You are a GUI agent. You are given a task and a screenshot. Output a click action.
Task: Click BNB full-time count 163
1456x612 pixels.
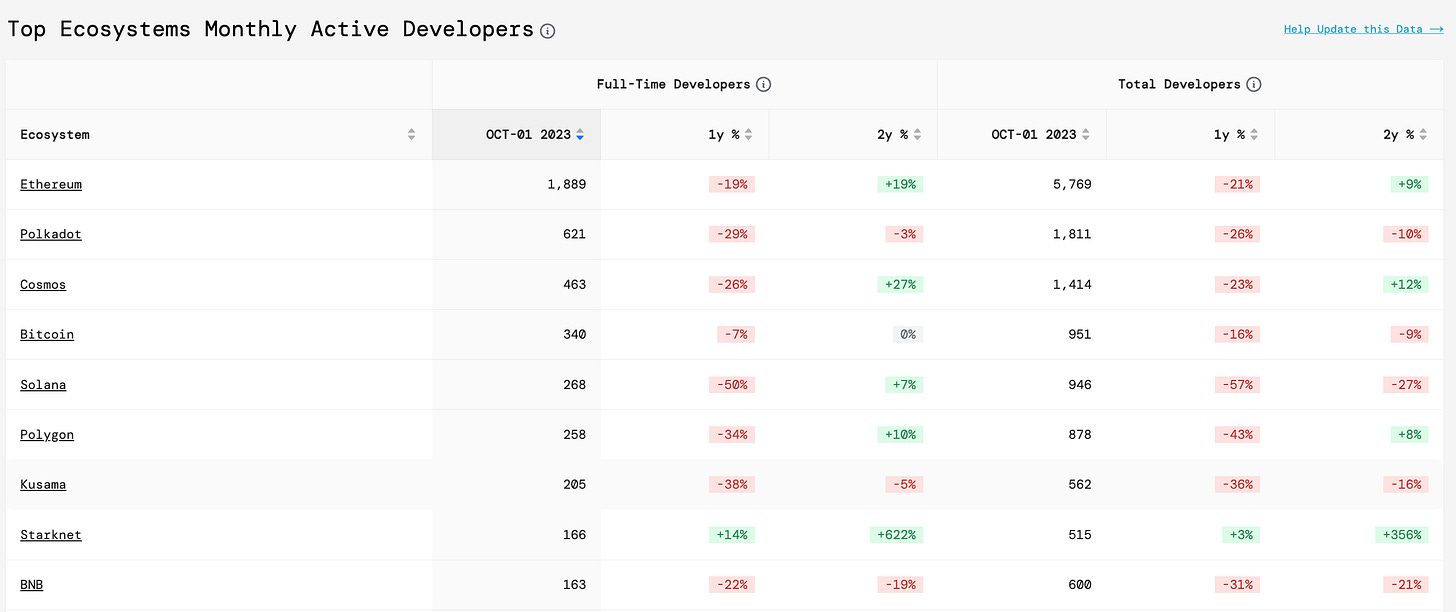click(x=574, y=585)
